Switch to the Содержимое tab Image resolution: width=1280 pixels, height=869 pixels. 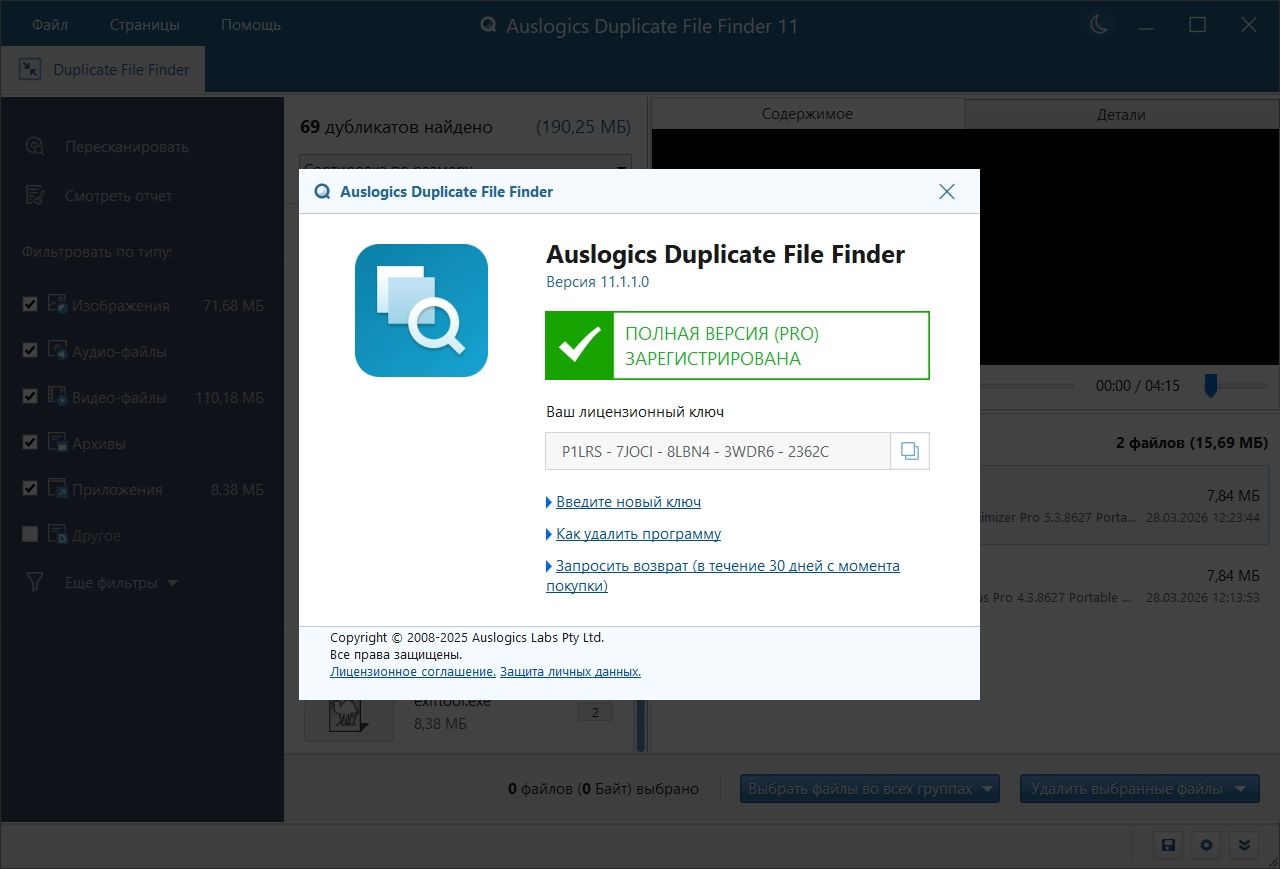click(x=807, y=114)
